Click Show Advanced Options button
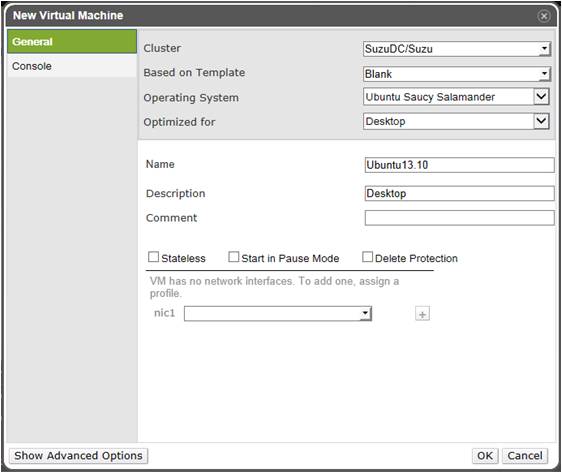The width and height of the screenshot is (562, 473). pos(78,456)
